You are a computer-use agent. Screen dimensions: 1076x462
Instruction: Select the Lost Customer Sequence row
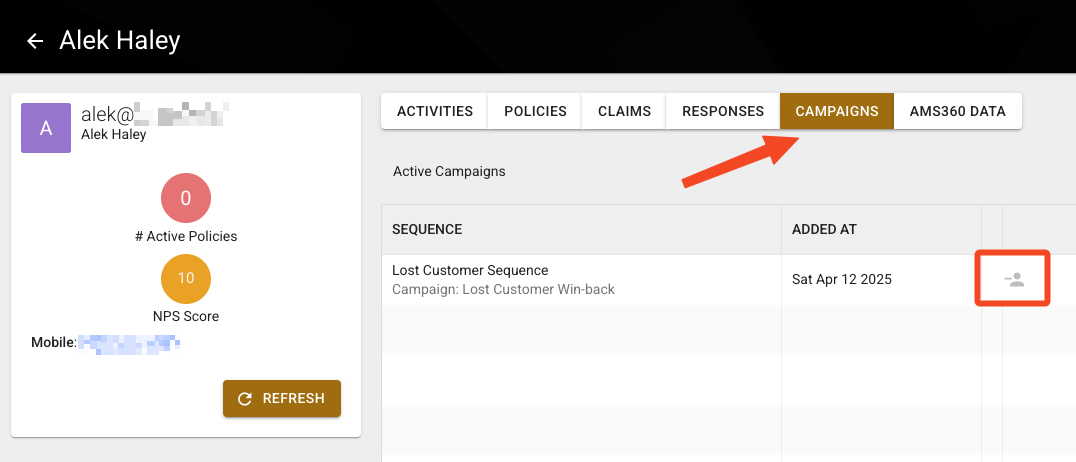tap(470, 270)
